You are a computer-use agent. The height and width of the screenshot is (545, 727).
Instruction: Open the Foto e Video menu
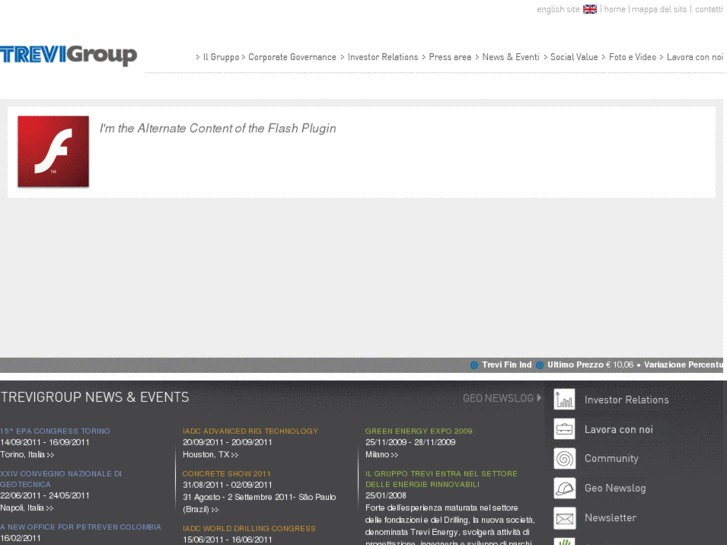pos(632,57)
